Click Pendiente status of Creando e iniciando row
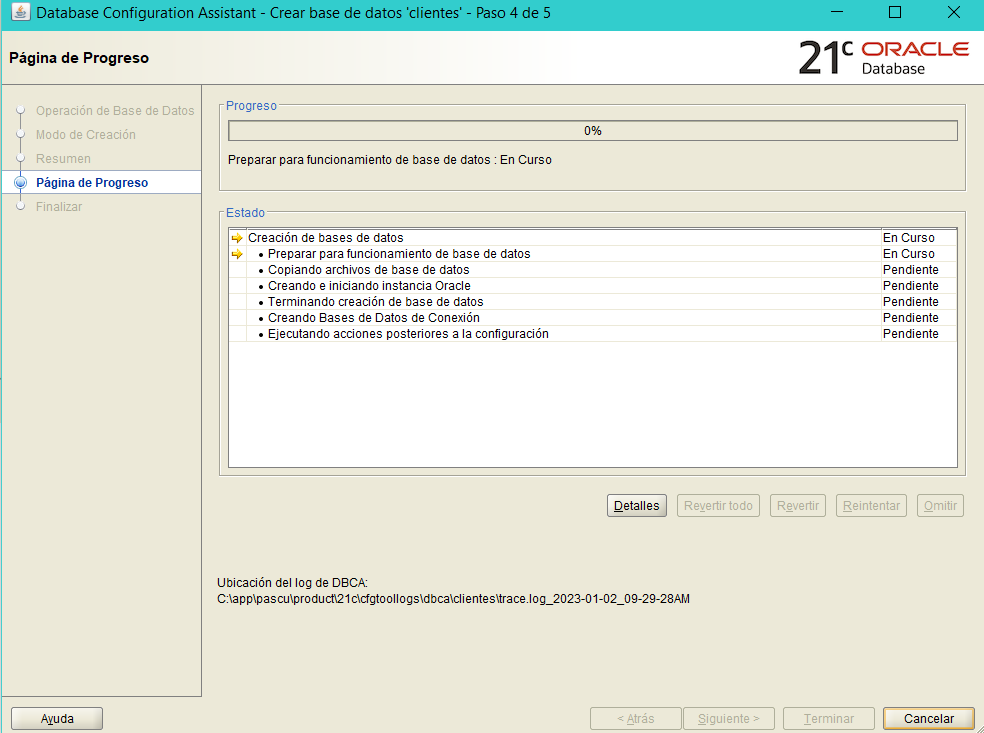This screenshot has height=733, width=984. [x=911, y=286]
